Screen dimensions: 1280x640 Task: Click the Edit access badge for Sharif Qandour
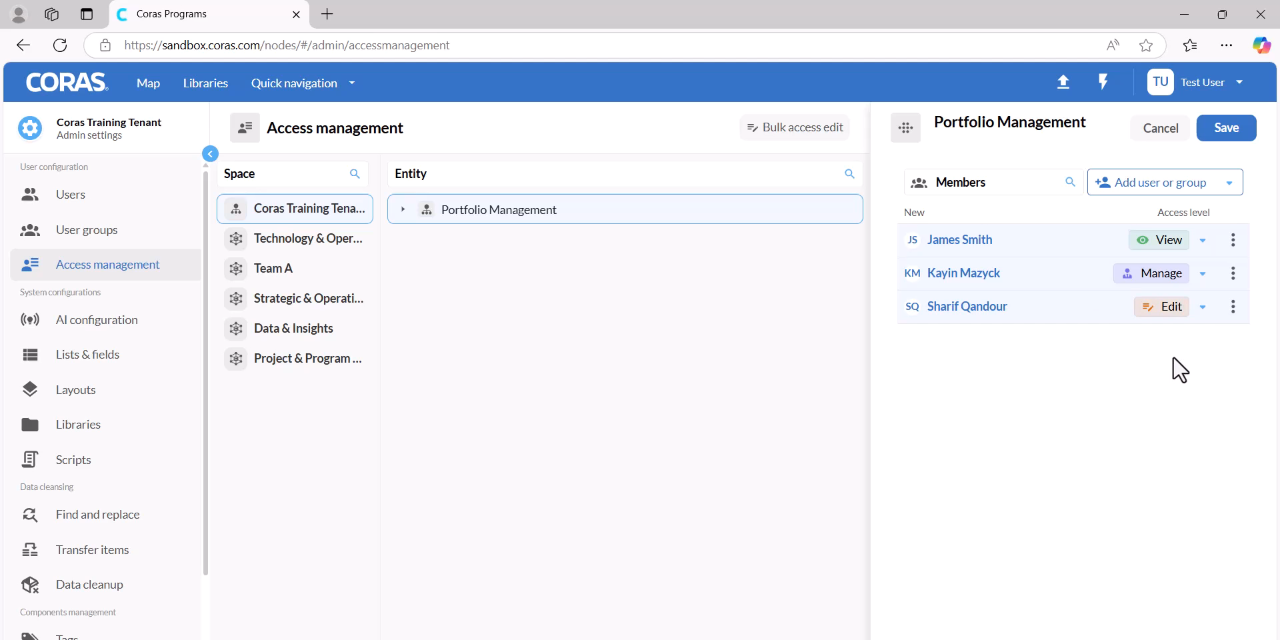click(1162, 307)
